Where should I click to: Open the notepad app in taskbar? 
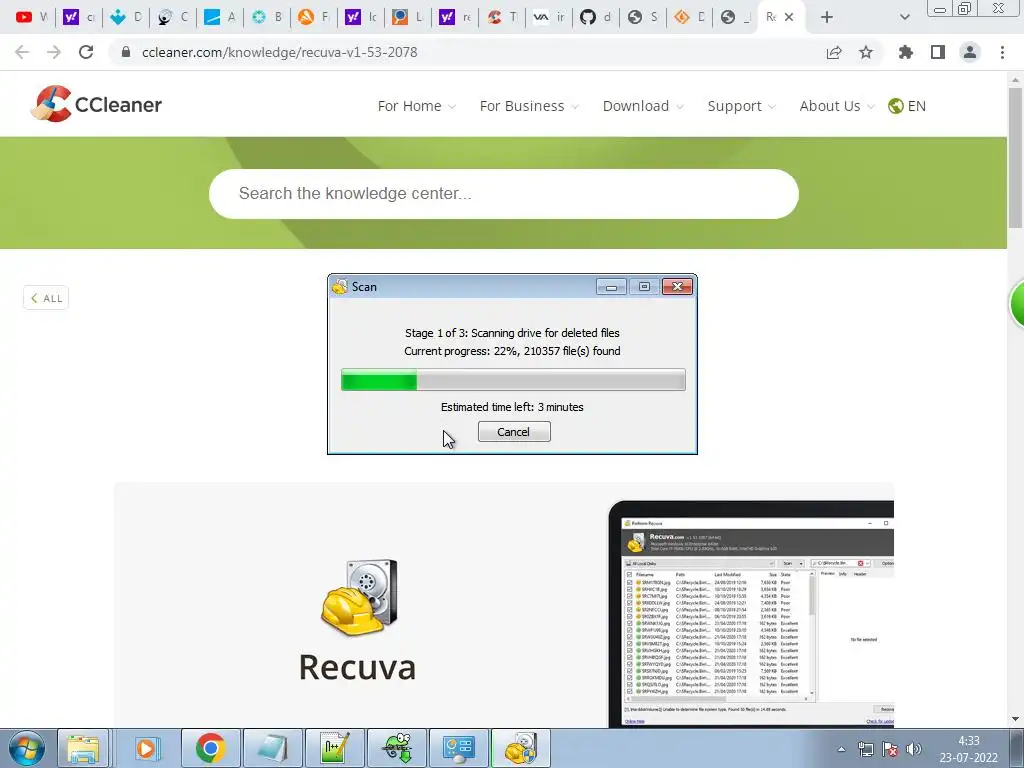272,748
